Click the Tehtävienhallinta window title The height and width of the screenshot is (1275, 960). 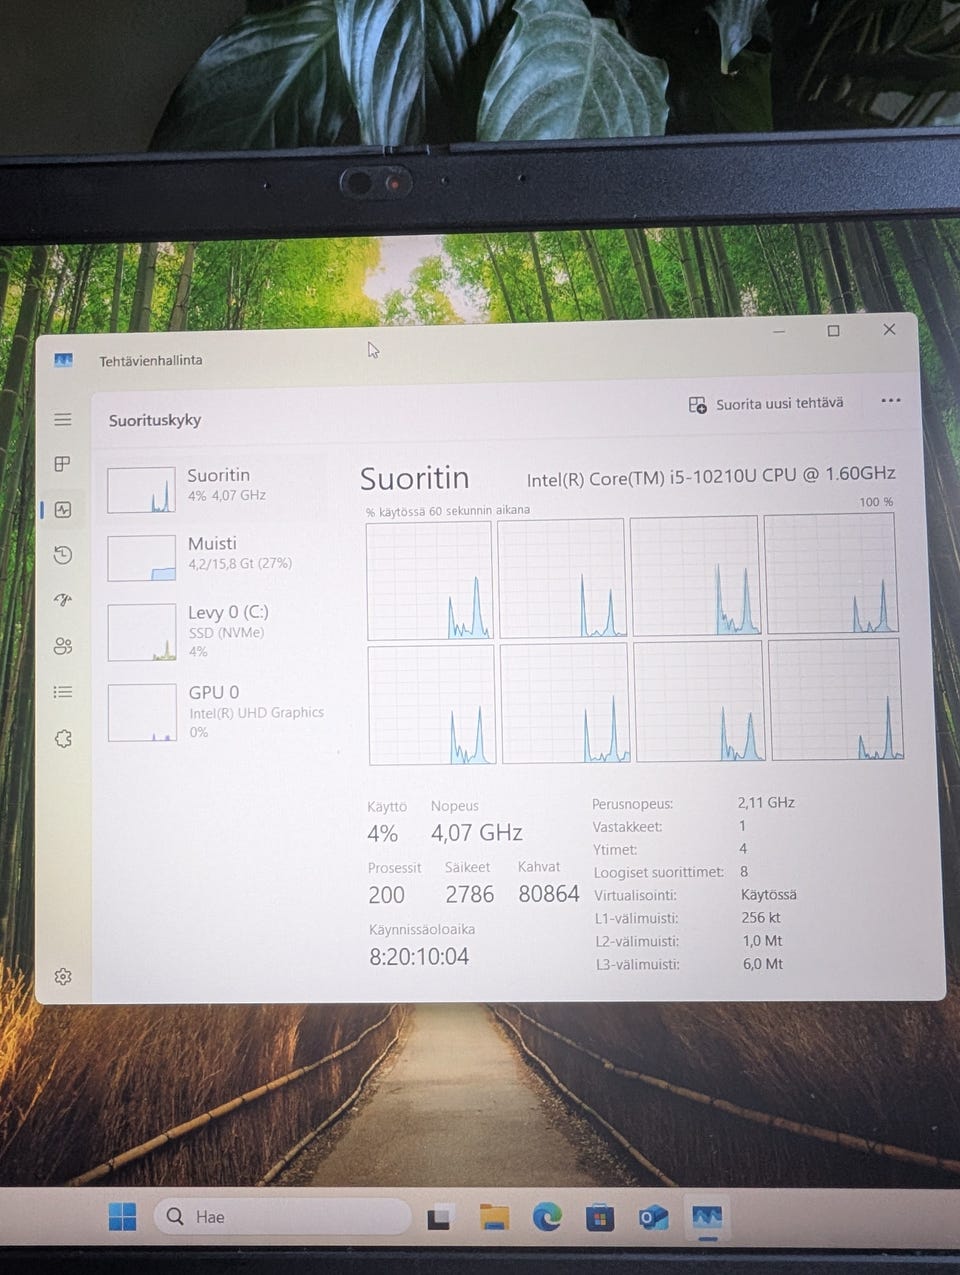pos(151,360)
